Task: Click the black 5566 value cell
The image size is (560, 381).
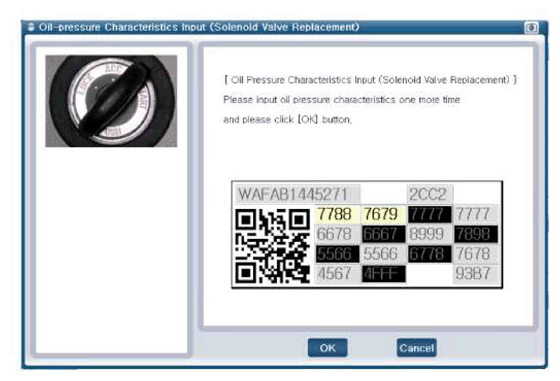Action: tap(337, 254)
